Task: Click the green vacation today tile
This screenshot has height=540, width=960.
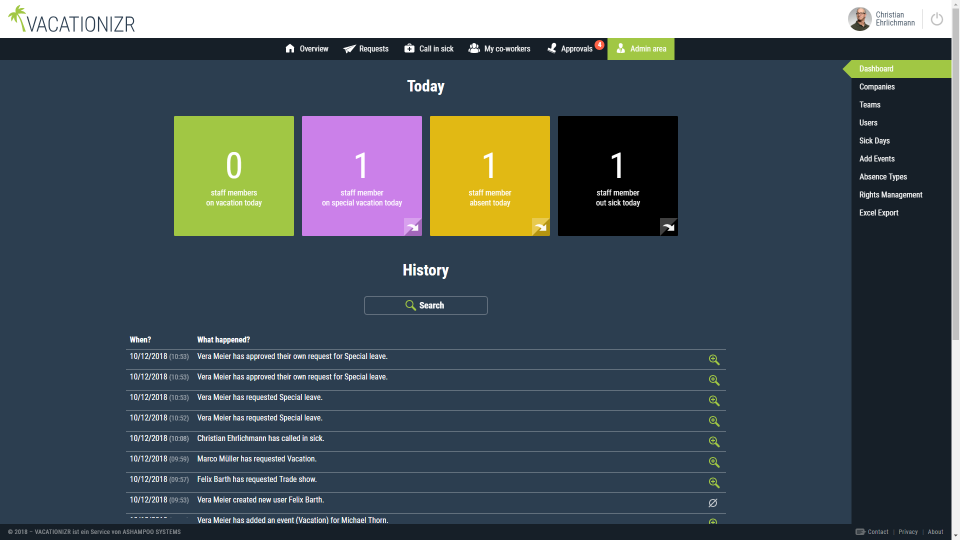Action: coord(234,176)
